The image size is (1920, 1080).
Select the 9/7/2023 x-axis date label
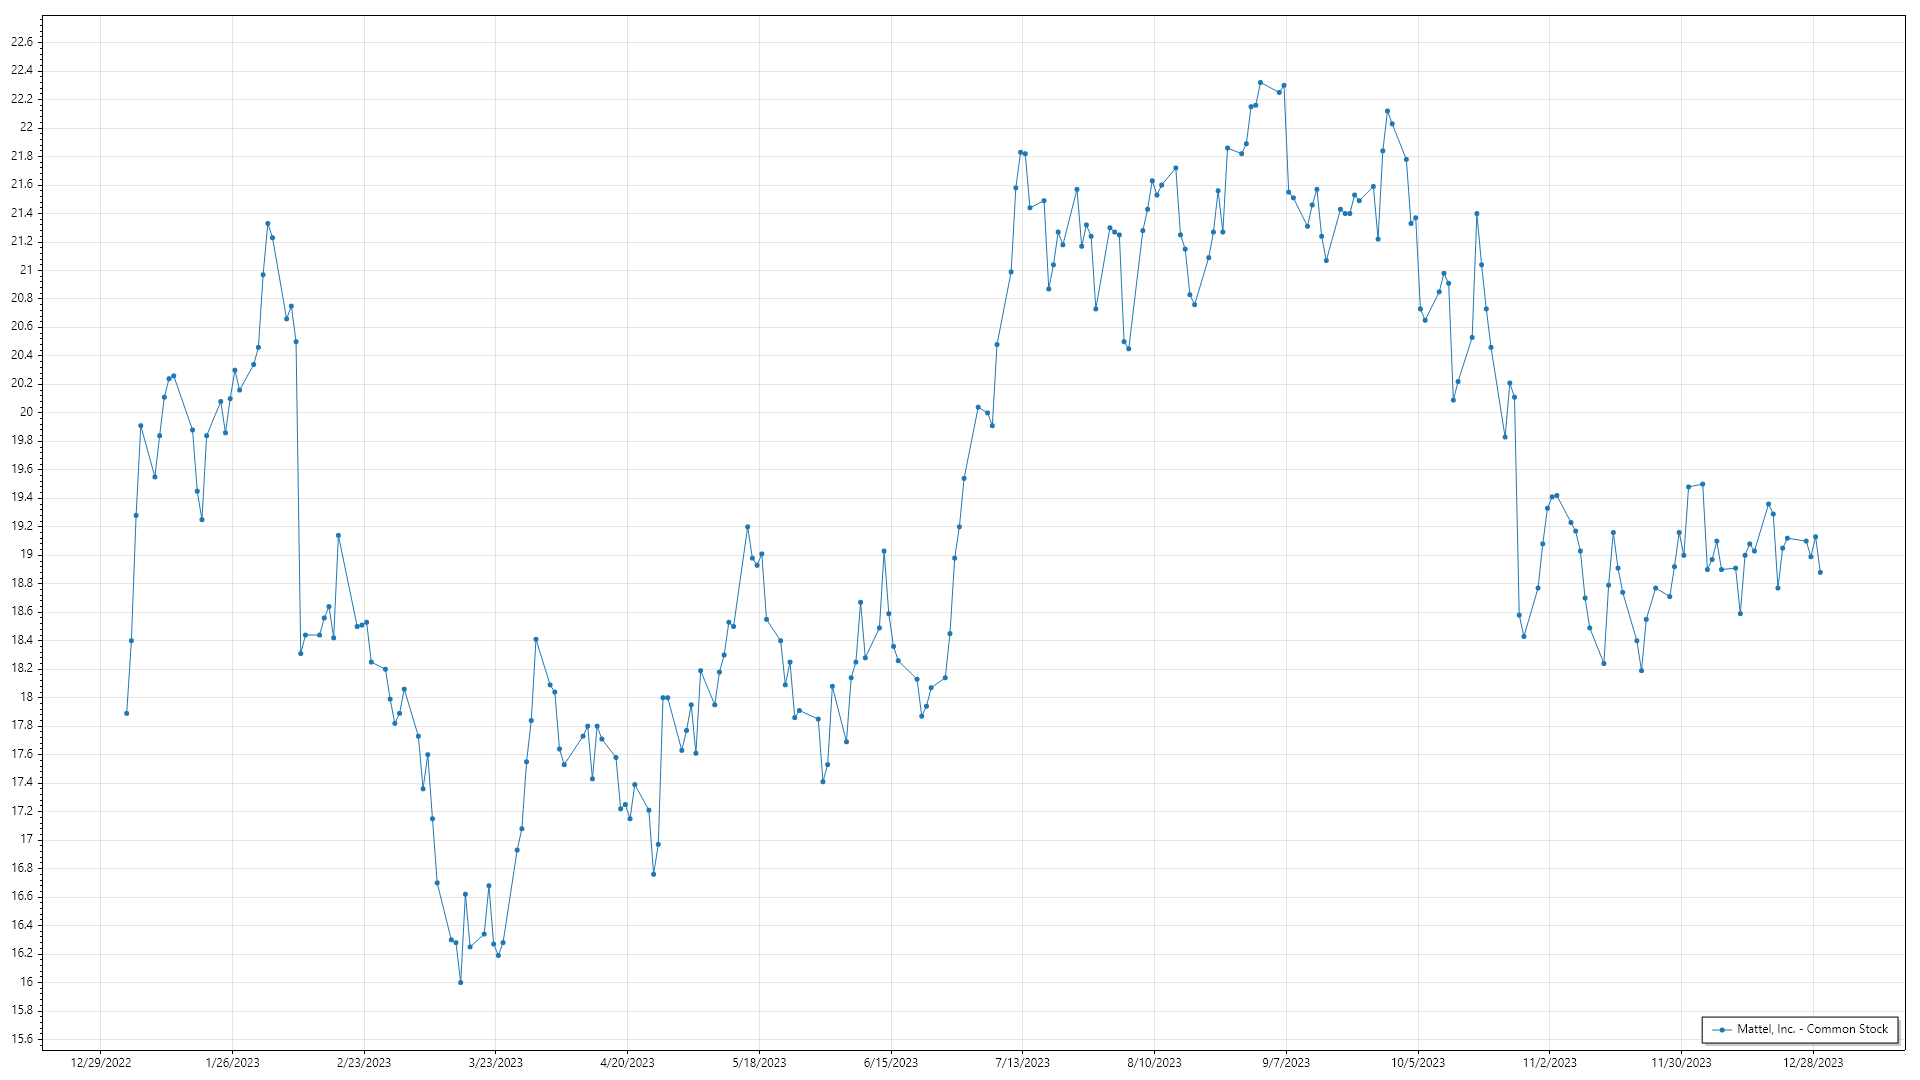[x=1285, y=1063]
